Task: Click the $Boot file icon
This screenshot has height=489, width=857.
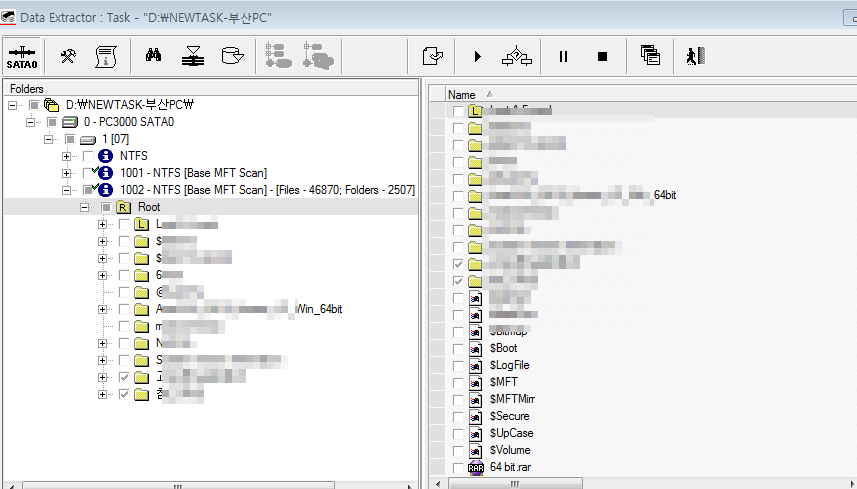Action: tap(476, 348)
